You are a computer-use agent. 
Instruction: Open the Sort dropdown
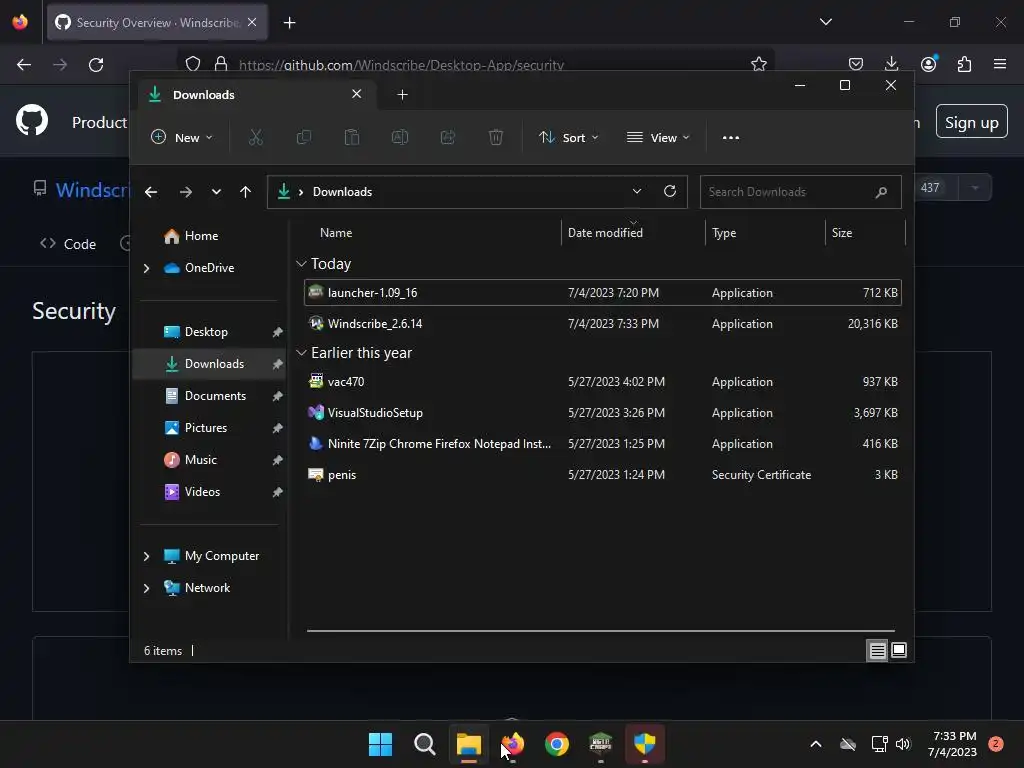coord(569,137)
